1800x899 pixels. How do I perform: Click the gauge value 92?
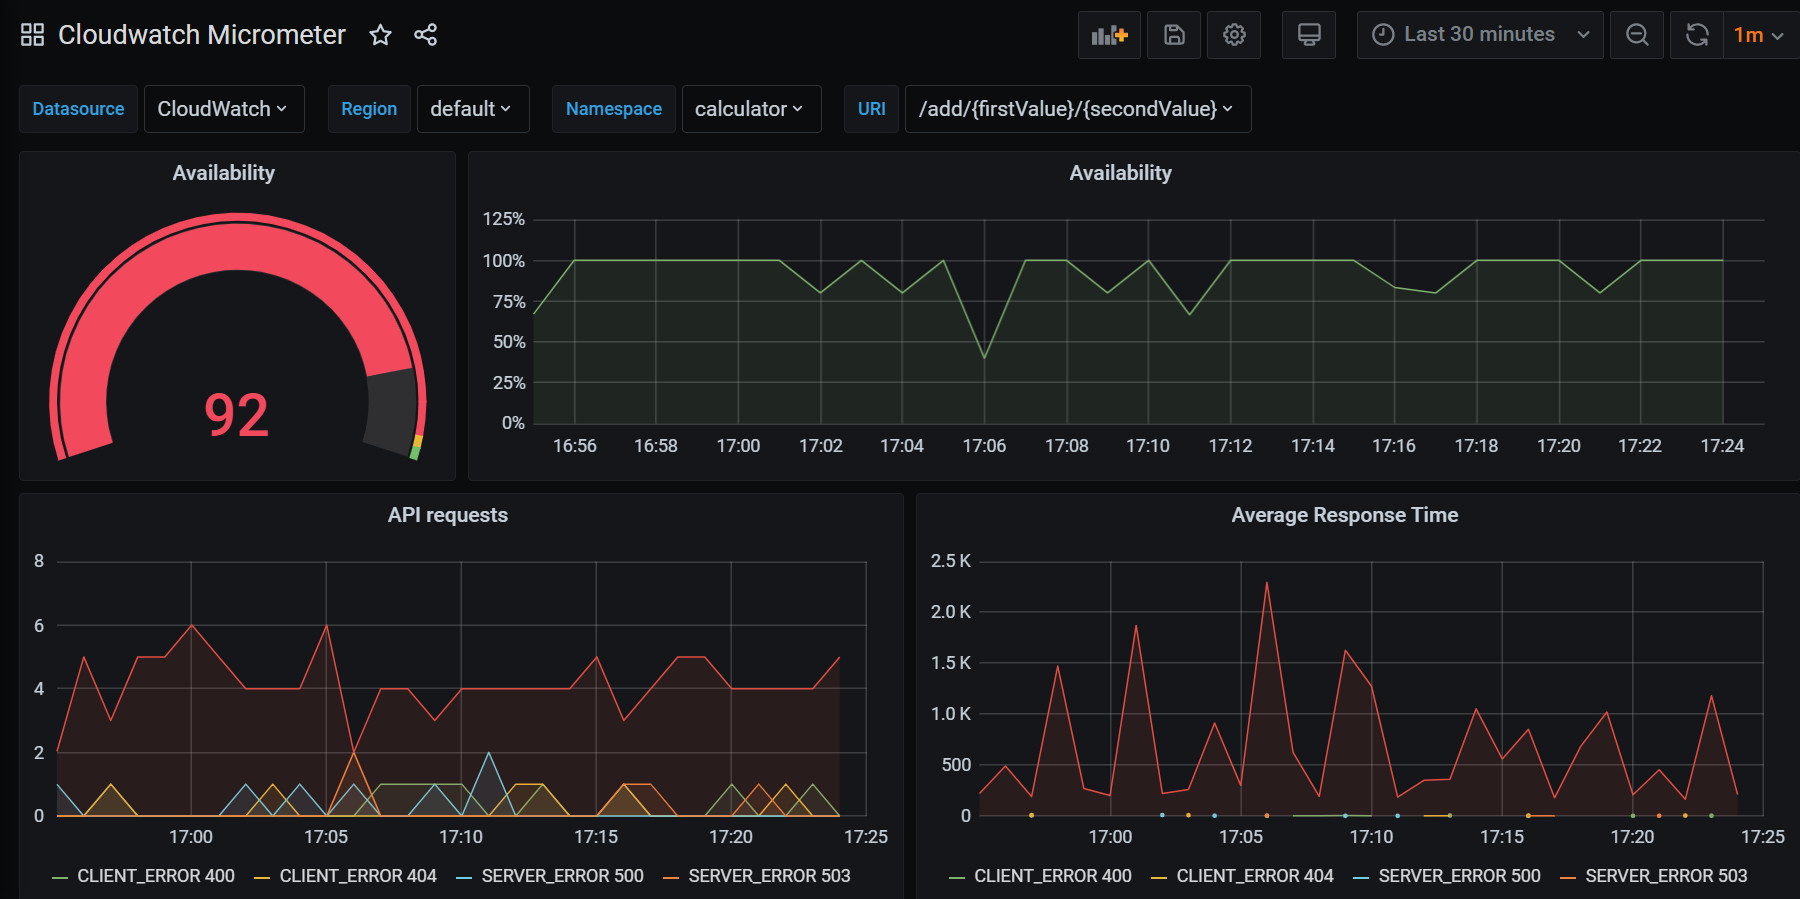[237, 415]
